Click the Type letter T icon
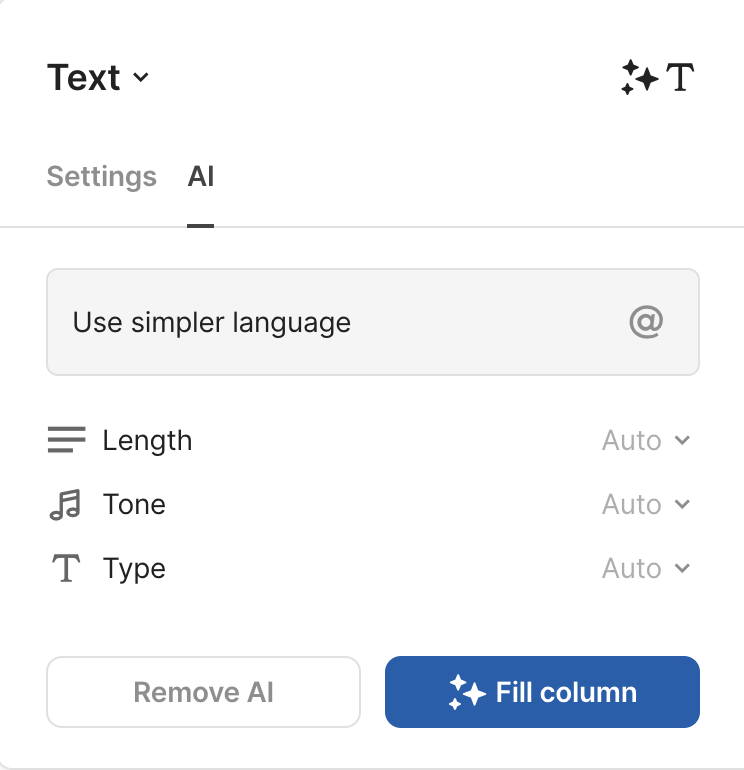Viewport: 744px width, 770px height. (x=66, y=568)
